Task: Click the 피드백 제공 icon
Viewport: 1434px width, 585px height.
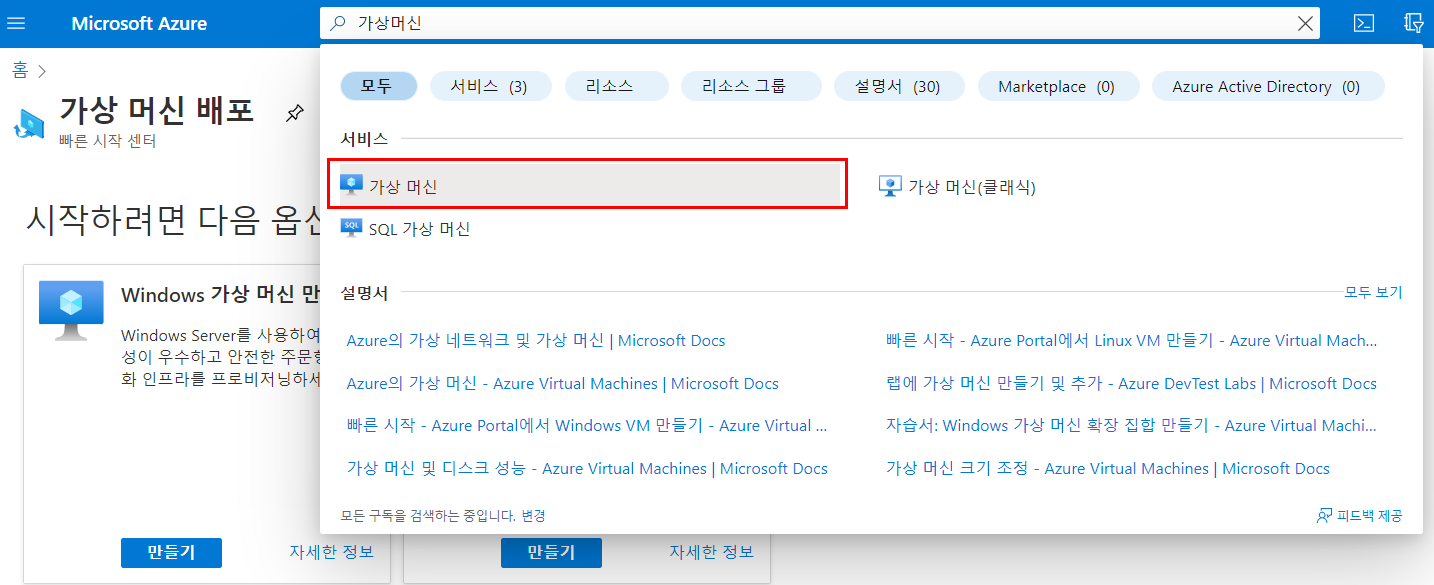Action: coord(1325,516)
